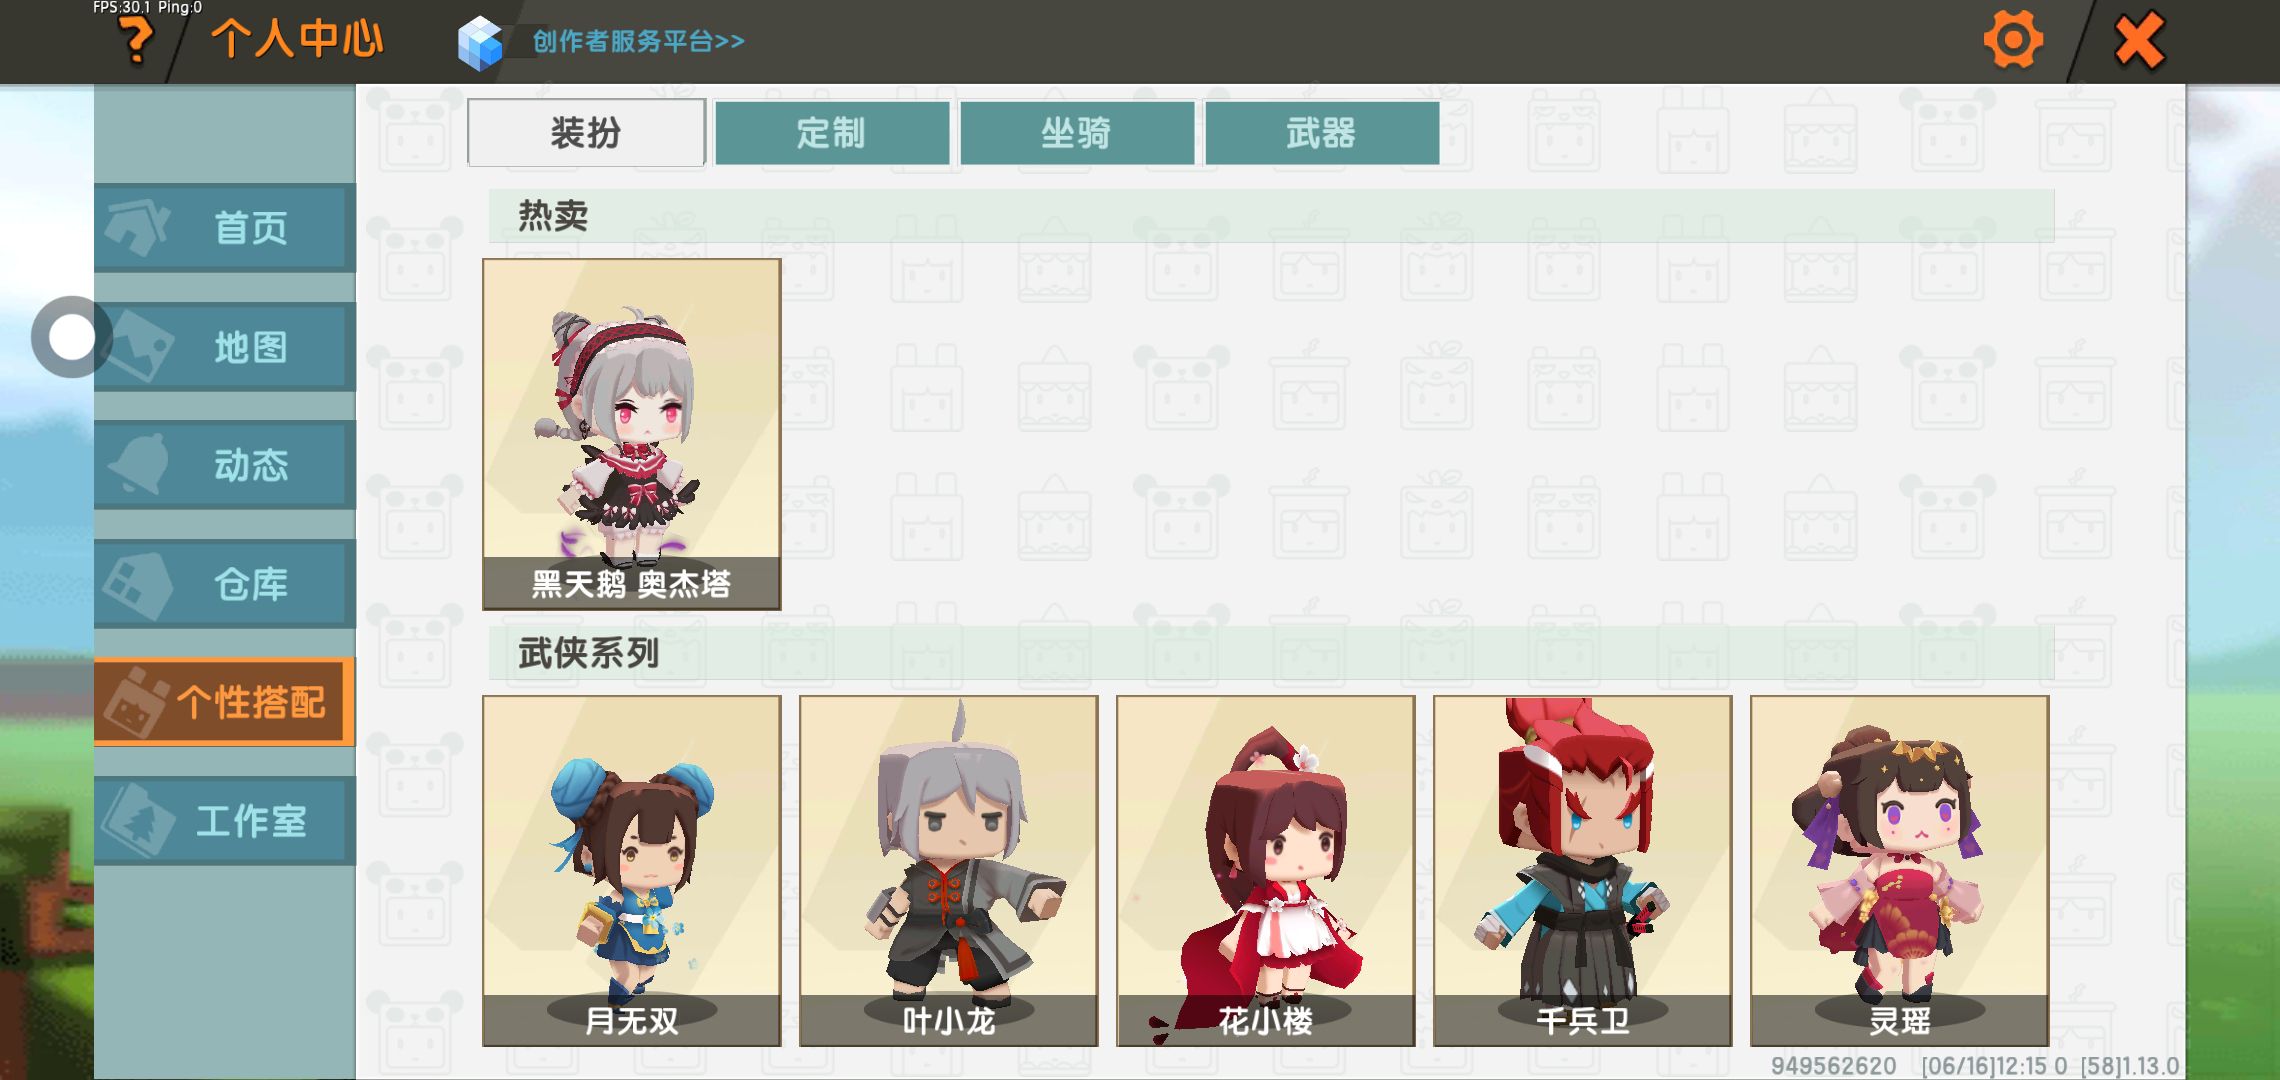Pick the 花小楼 character skin

pyautogui.click(x=1266, y=871)
